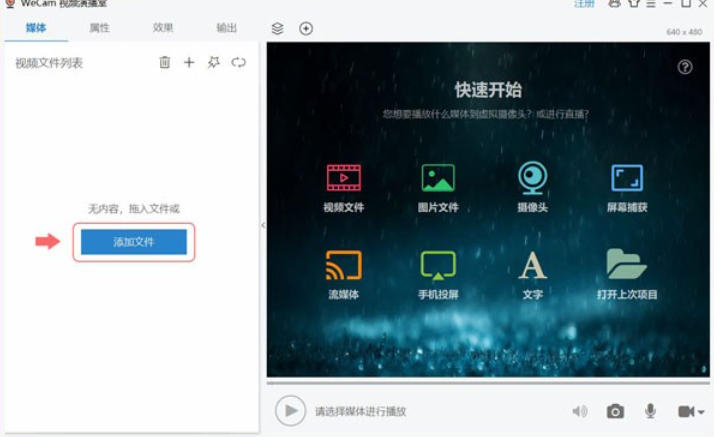The width and height of the screenshot is (714, 437).
Task: Choose 流媒体 streaming icon
Action: pyautogui.click(x=344, y=265)
